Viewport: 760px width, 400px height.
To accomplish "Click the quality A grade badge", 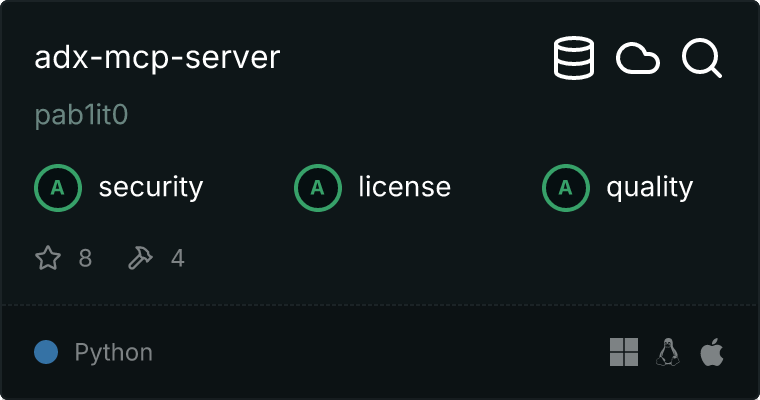I will tap(566, 187).
